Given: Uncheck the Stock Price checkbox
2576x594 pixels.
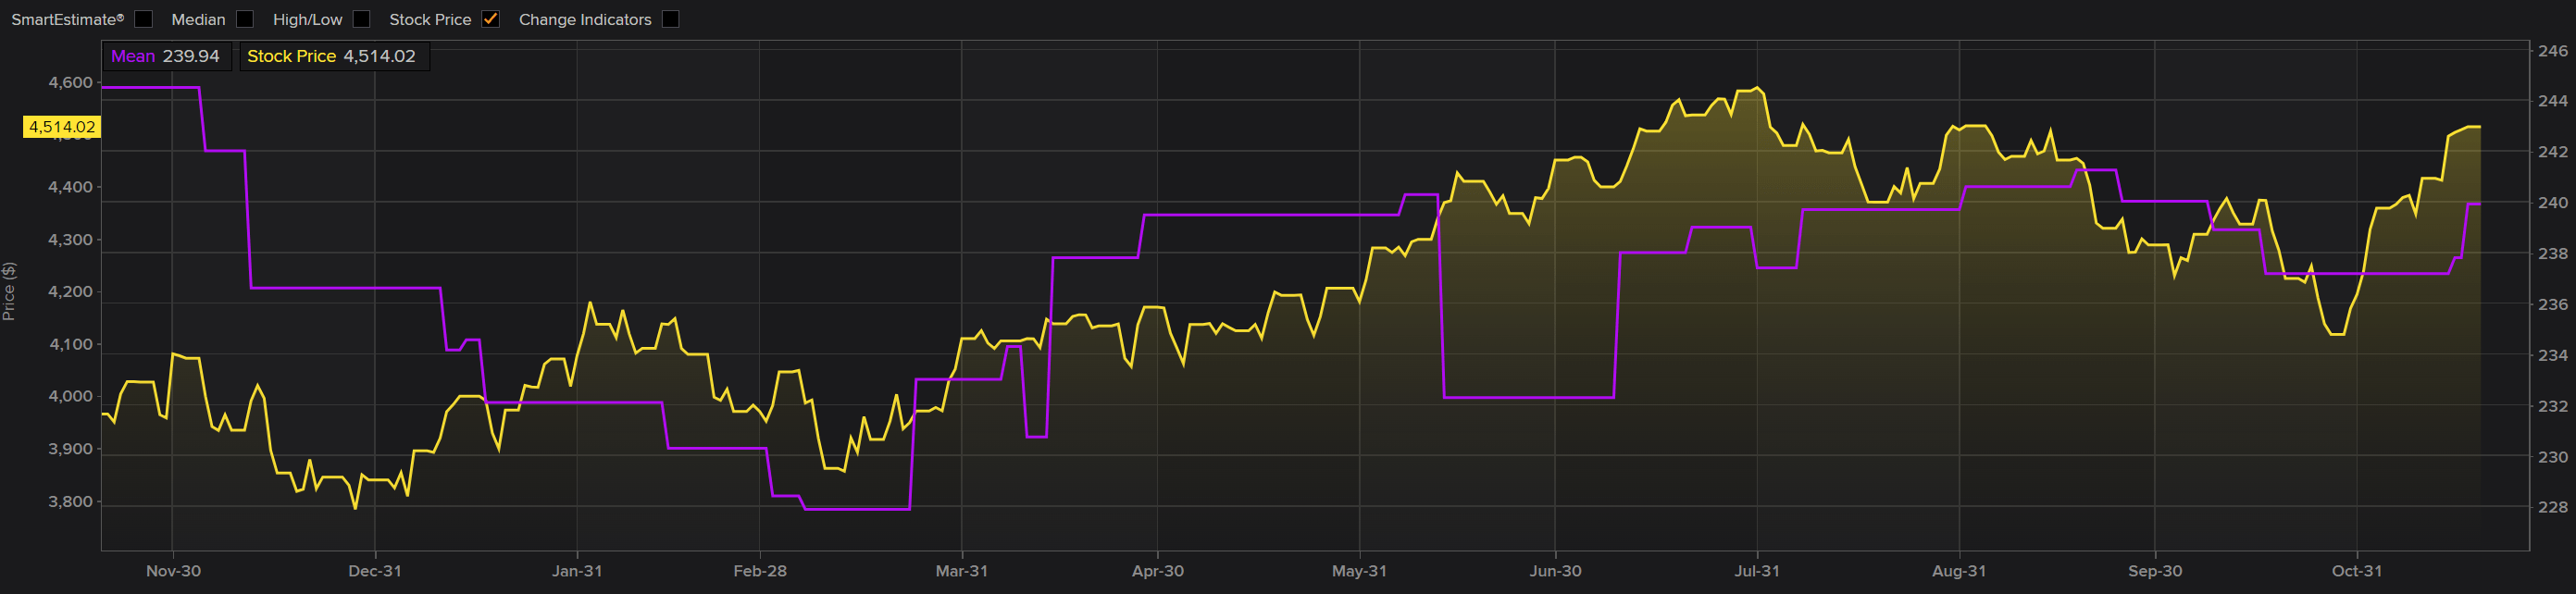Looking at the screenshot, I should tap(490, 19).
